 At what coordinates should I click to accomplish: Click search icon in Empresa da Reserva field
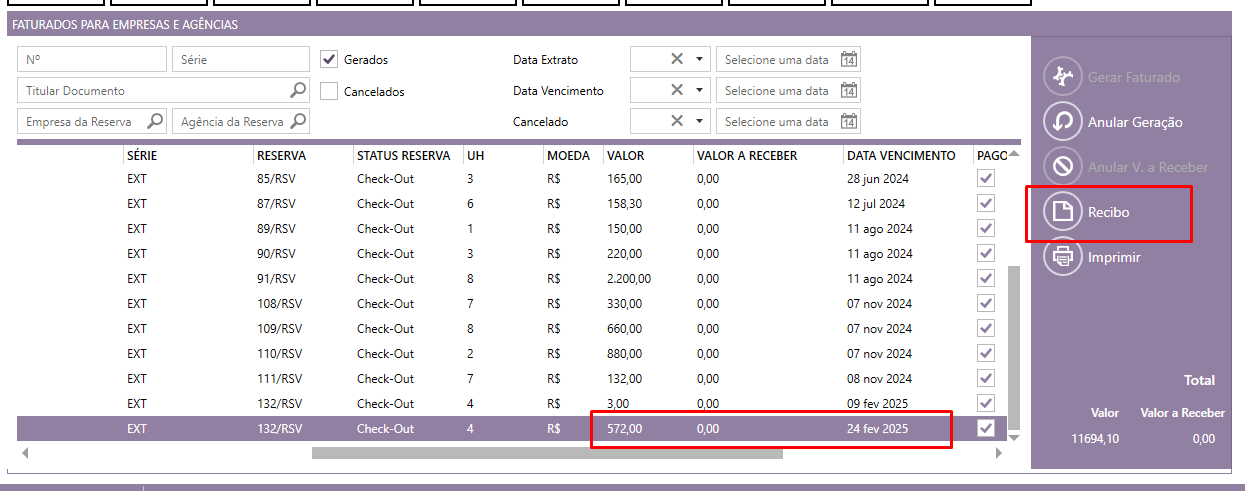click(155, 122)
